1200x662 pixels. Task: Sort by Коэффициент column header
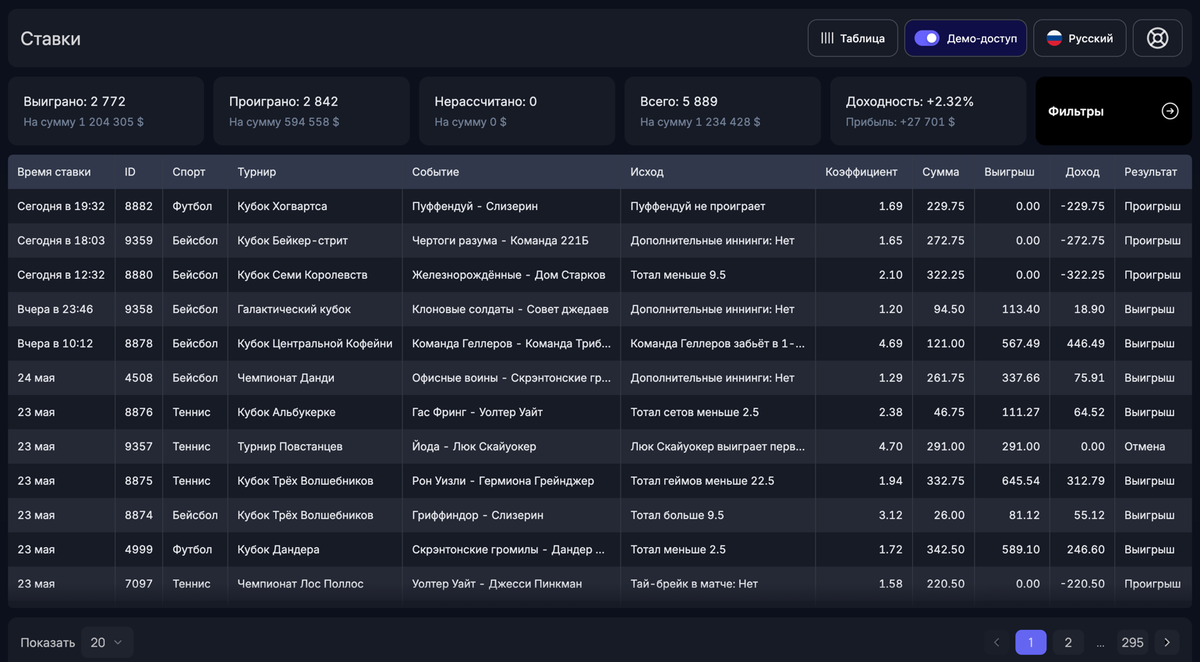[861, 172]
